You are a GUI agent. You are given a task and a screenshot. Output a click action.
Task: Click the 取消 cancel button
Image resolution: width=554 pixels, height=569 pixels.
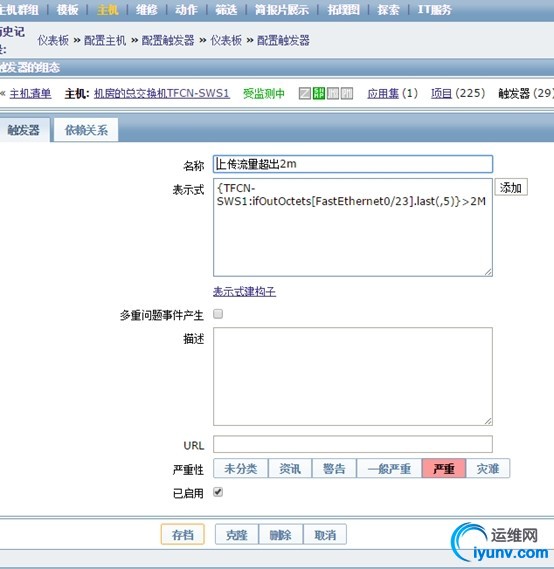click(325, 535)
